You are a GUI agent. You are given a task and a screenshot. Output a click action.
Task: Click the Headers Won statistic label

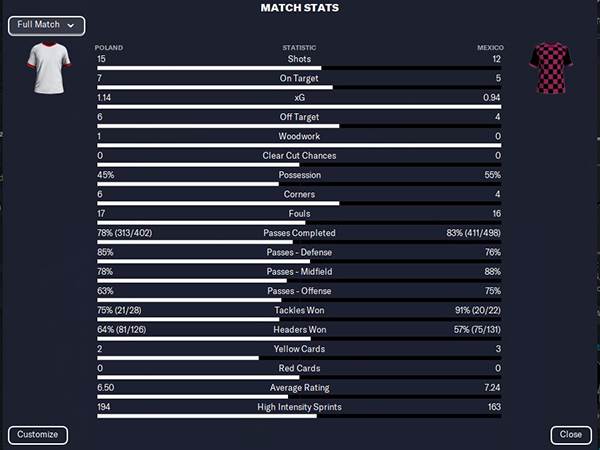point(299,330)
